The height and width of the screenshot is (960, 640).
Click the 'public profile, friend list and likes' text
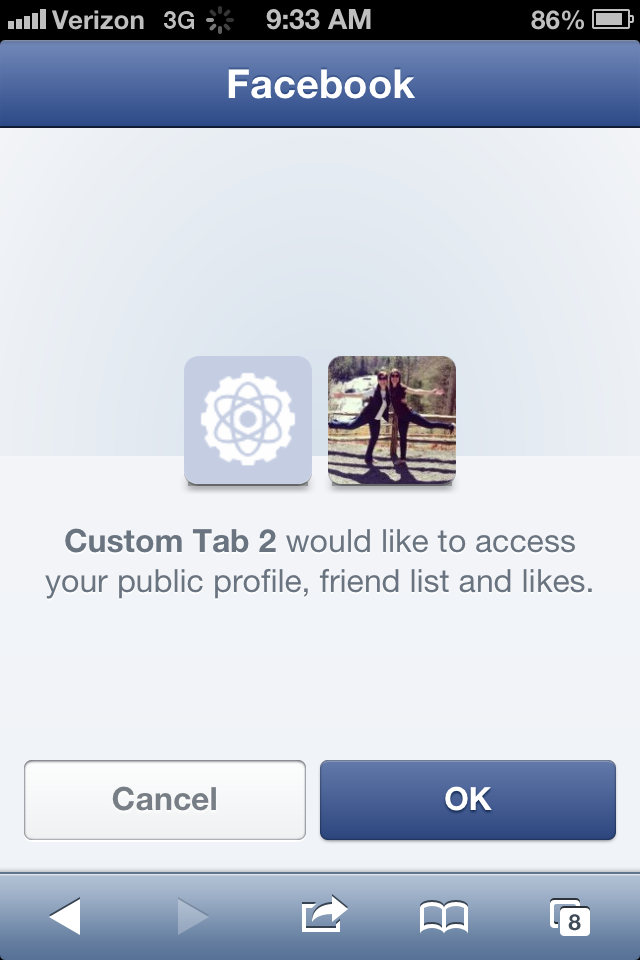(x=355, y=582)
